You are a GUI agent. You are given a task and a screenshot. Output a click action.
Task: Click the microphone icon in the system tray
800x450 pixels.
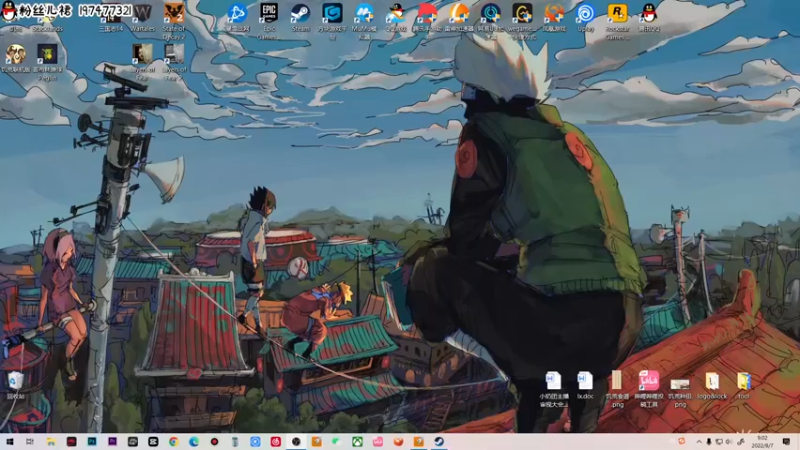709,442
